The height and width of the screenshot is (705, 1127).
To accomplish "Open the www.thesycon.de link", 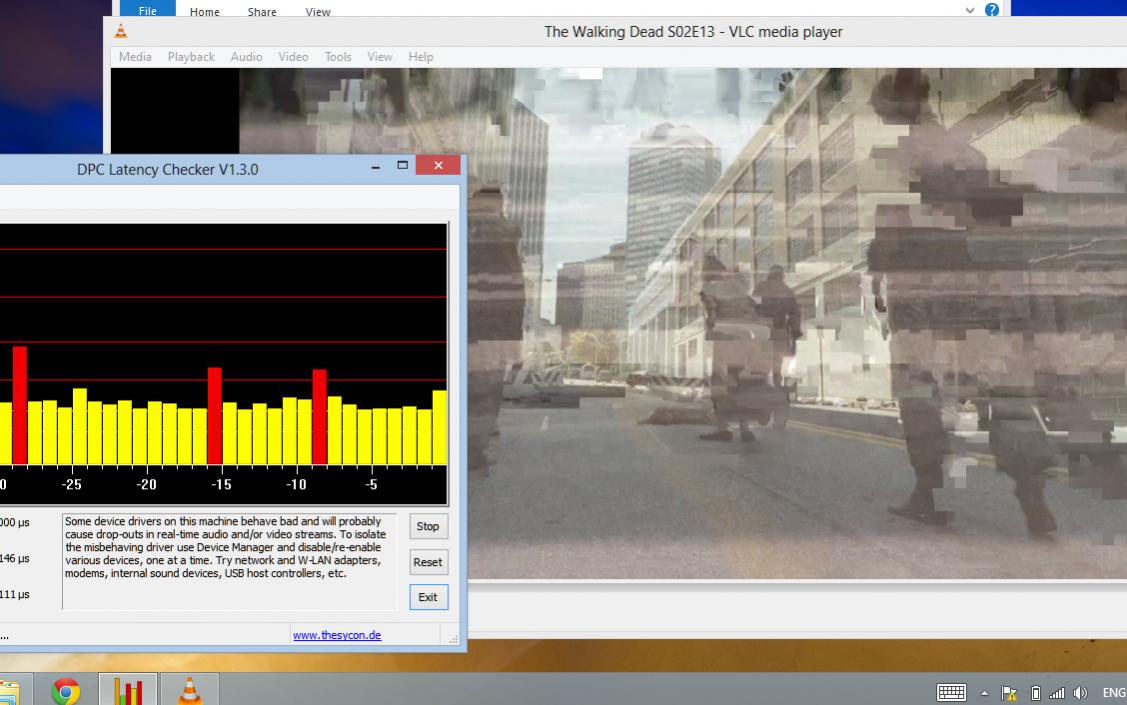I will tap(337, 635).
